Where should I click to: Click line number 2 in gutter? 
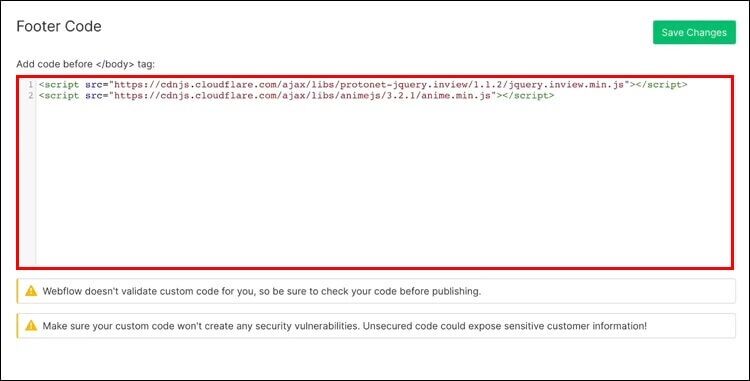pyautogui.click(x=31, y=96)
